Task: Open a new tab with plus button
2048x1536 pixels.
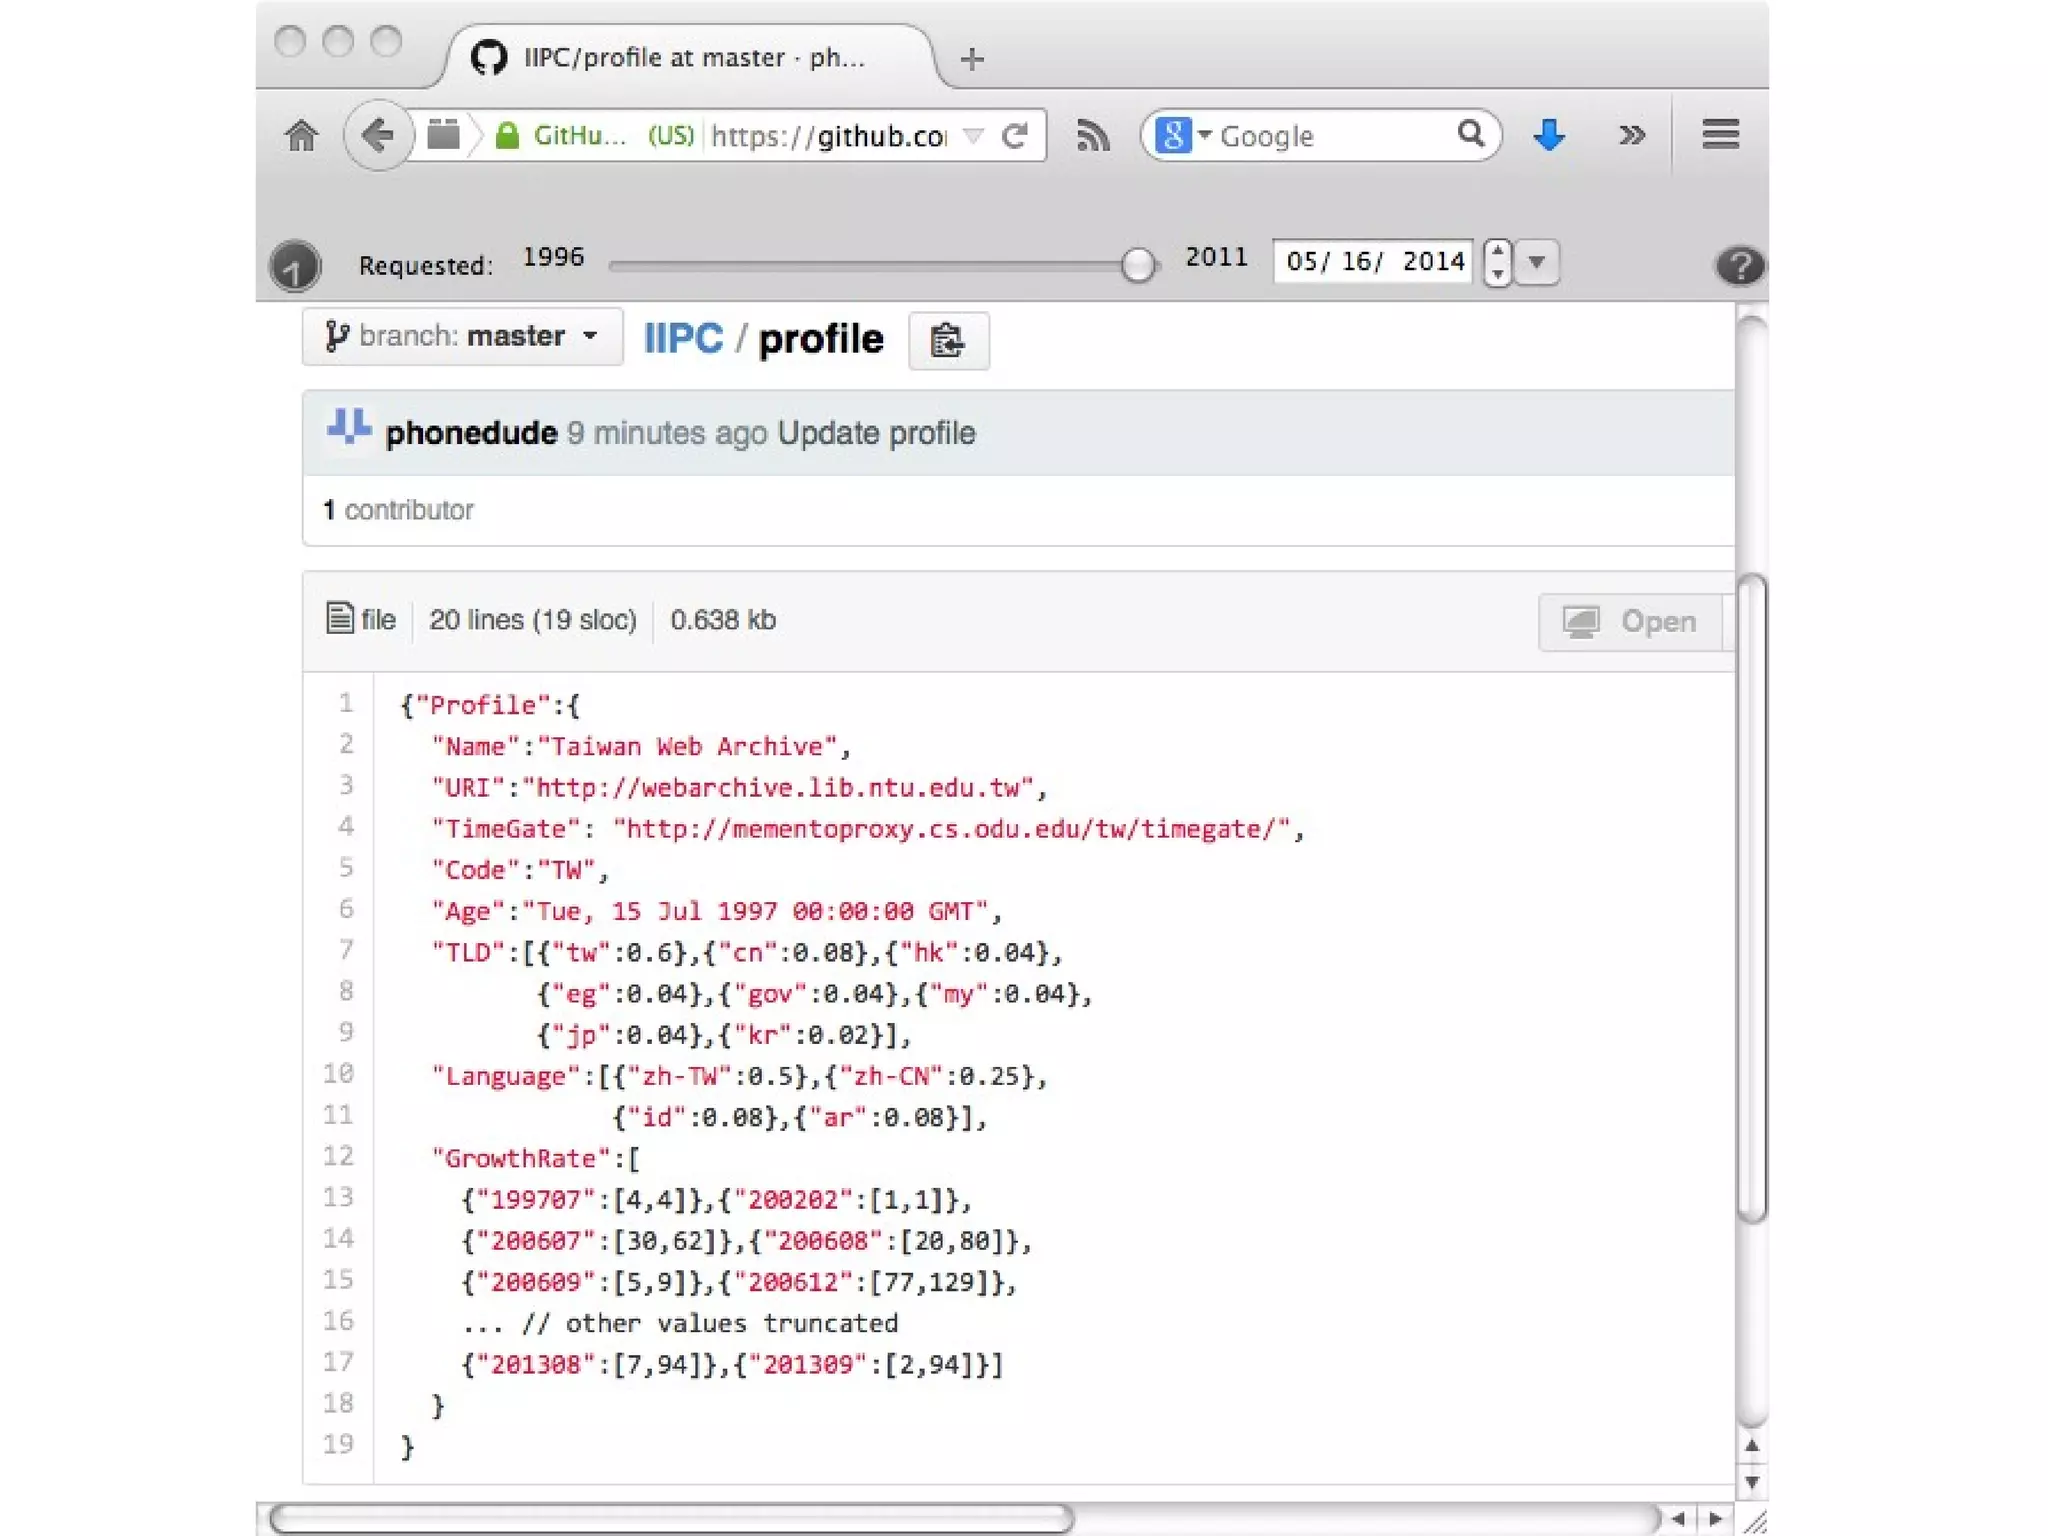Action: coord(972,59)
